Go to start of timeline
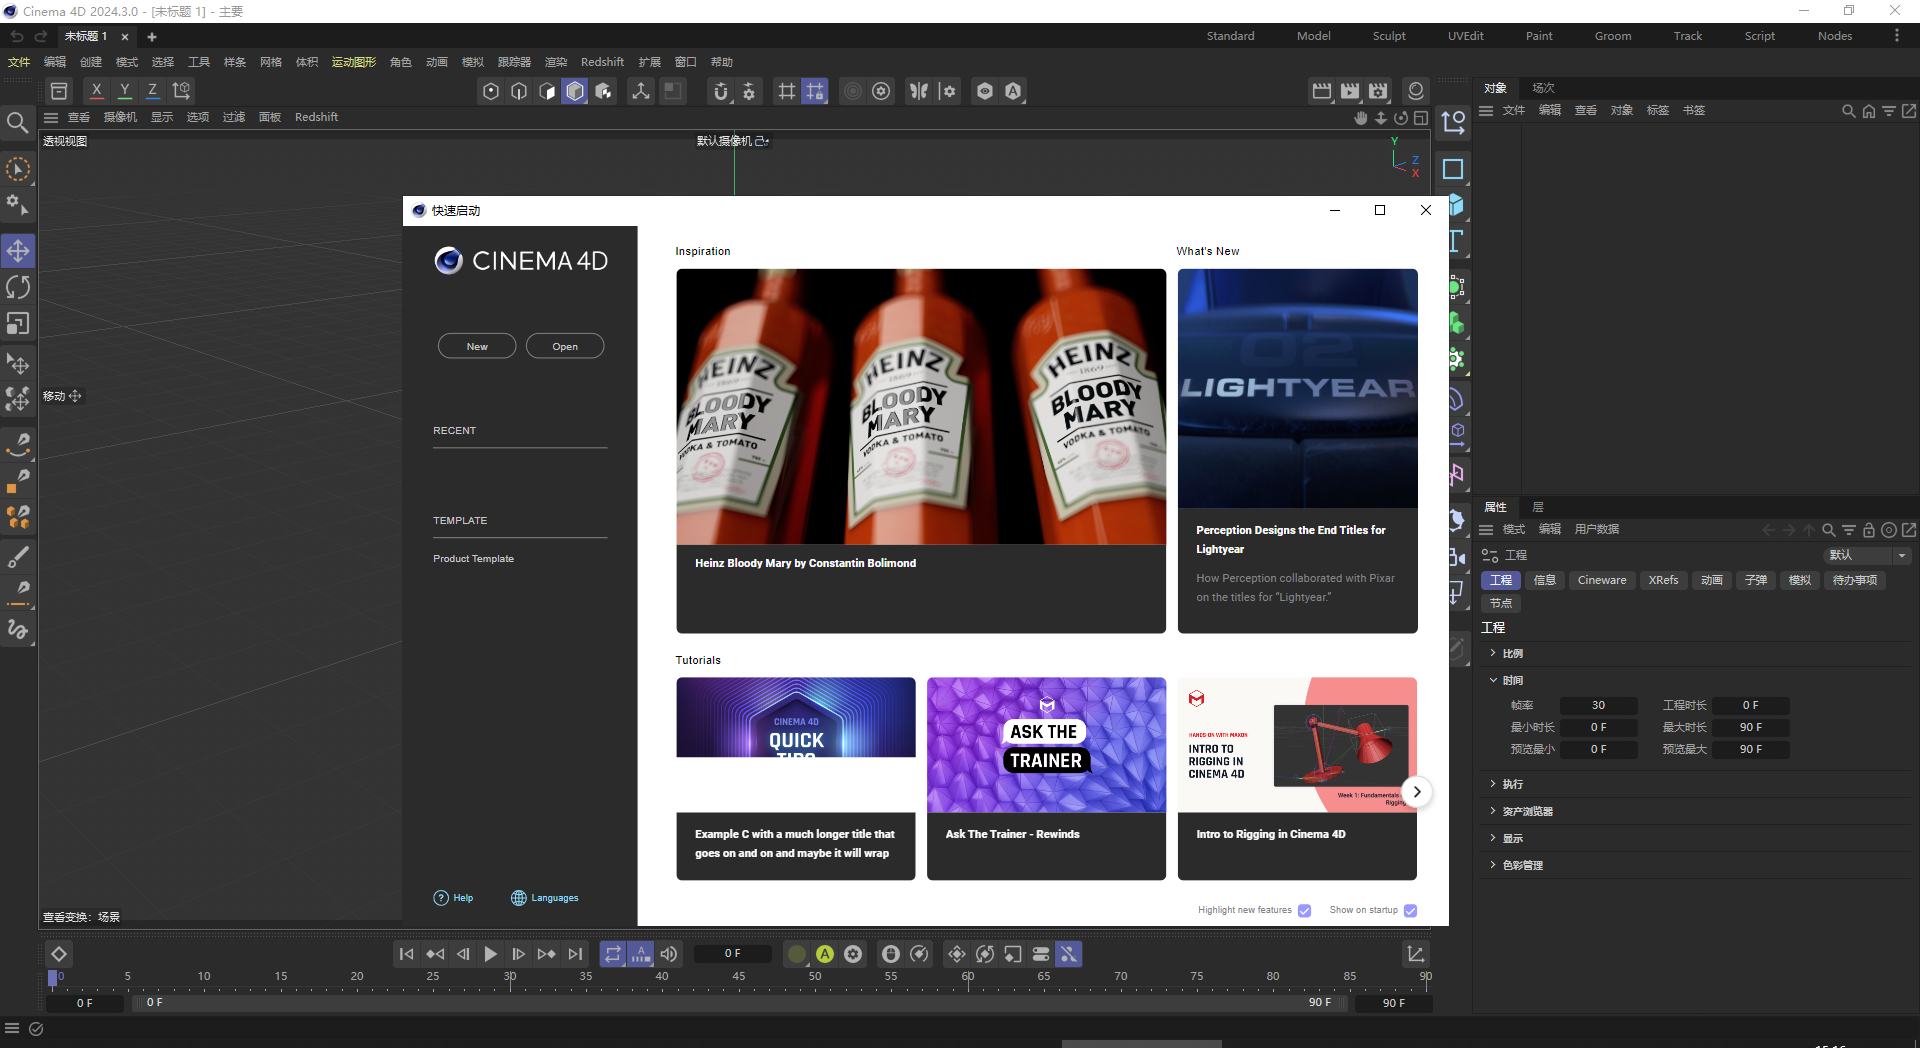Screen dimensions: 1920x1048 pyautogui.click(x=406, y=954)
